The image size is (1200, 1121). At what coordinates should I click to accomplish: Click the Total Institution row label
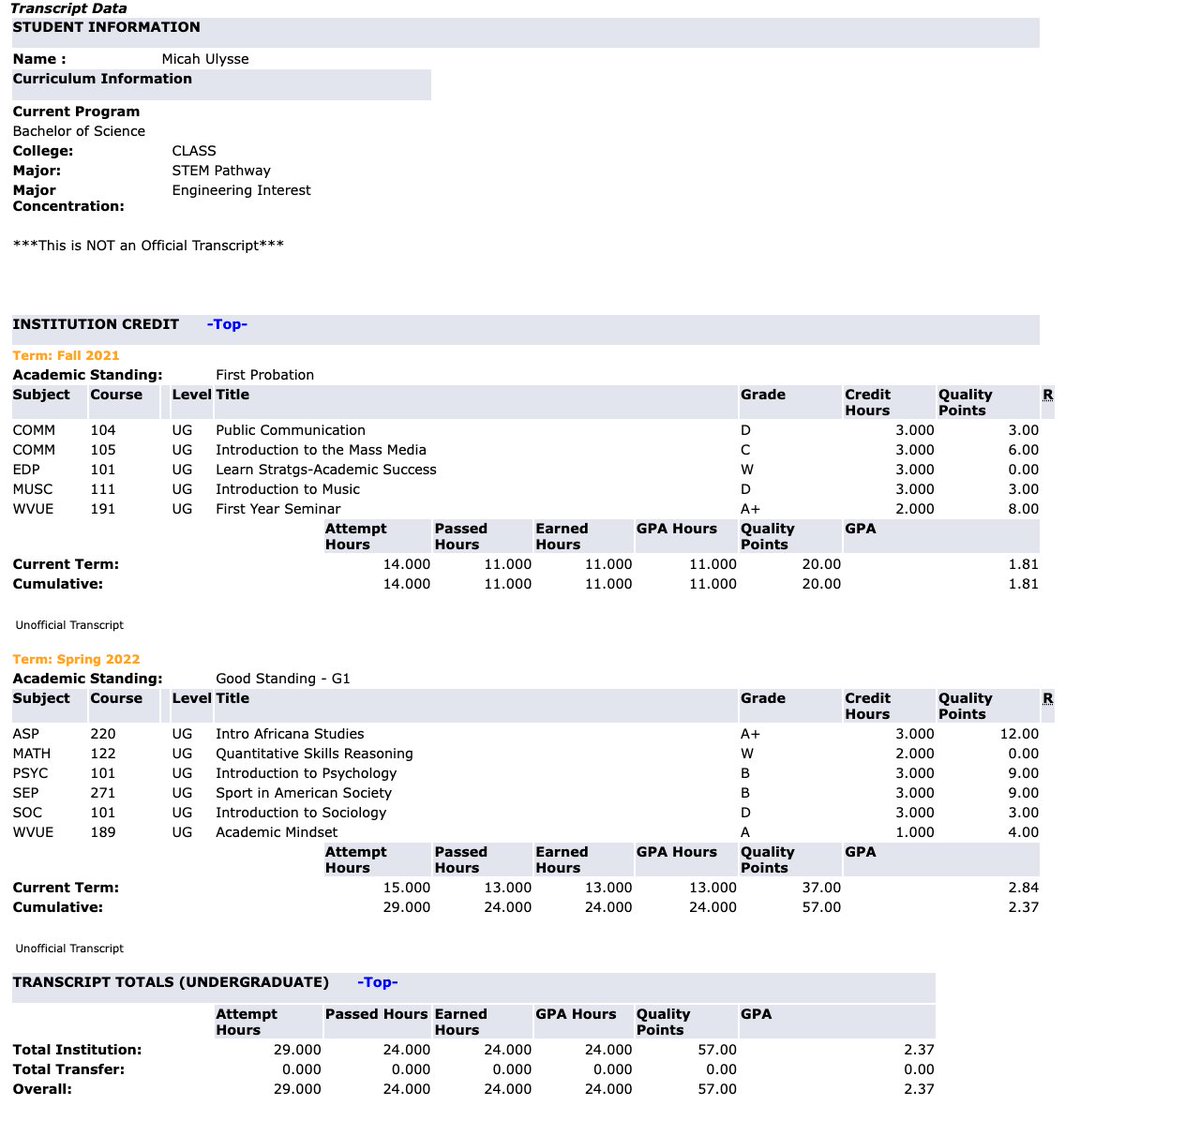77,1050
